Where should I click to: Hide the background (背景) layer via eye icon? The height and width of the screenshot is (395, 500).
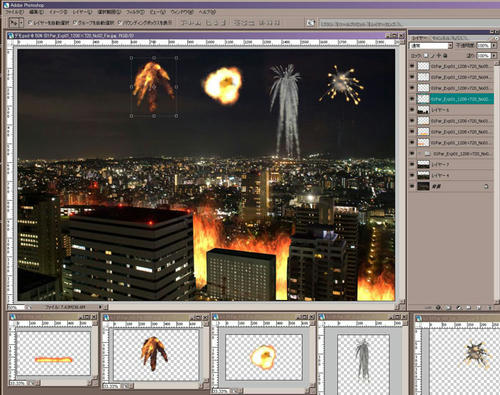tap(412, 186)
